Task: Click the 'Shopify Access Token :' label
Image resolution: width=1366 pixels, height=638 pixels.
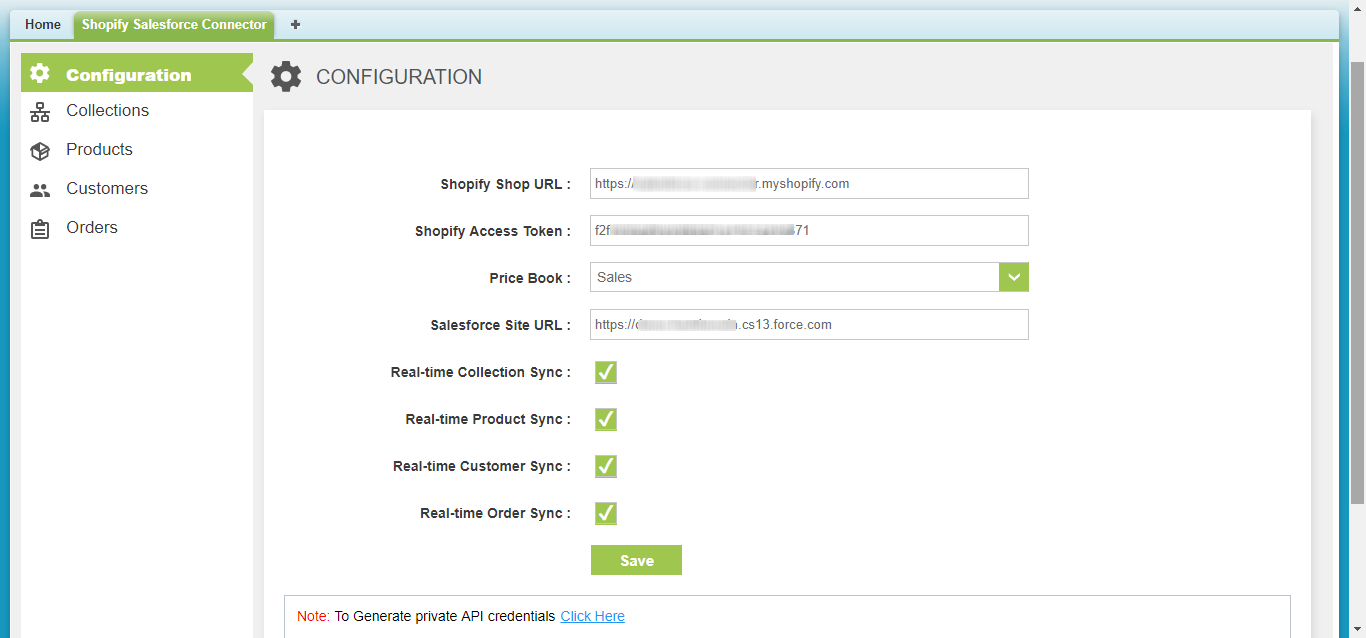Action: tap(493, 231)
